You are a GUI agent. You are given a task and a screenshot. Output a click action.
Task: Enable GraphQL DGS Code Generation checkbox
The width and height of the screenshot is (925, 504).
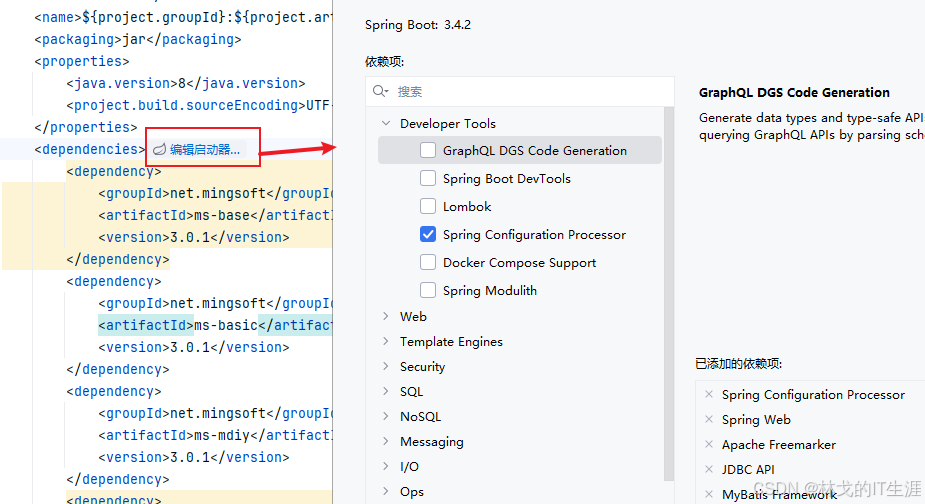point(428,150)
